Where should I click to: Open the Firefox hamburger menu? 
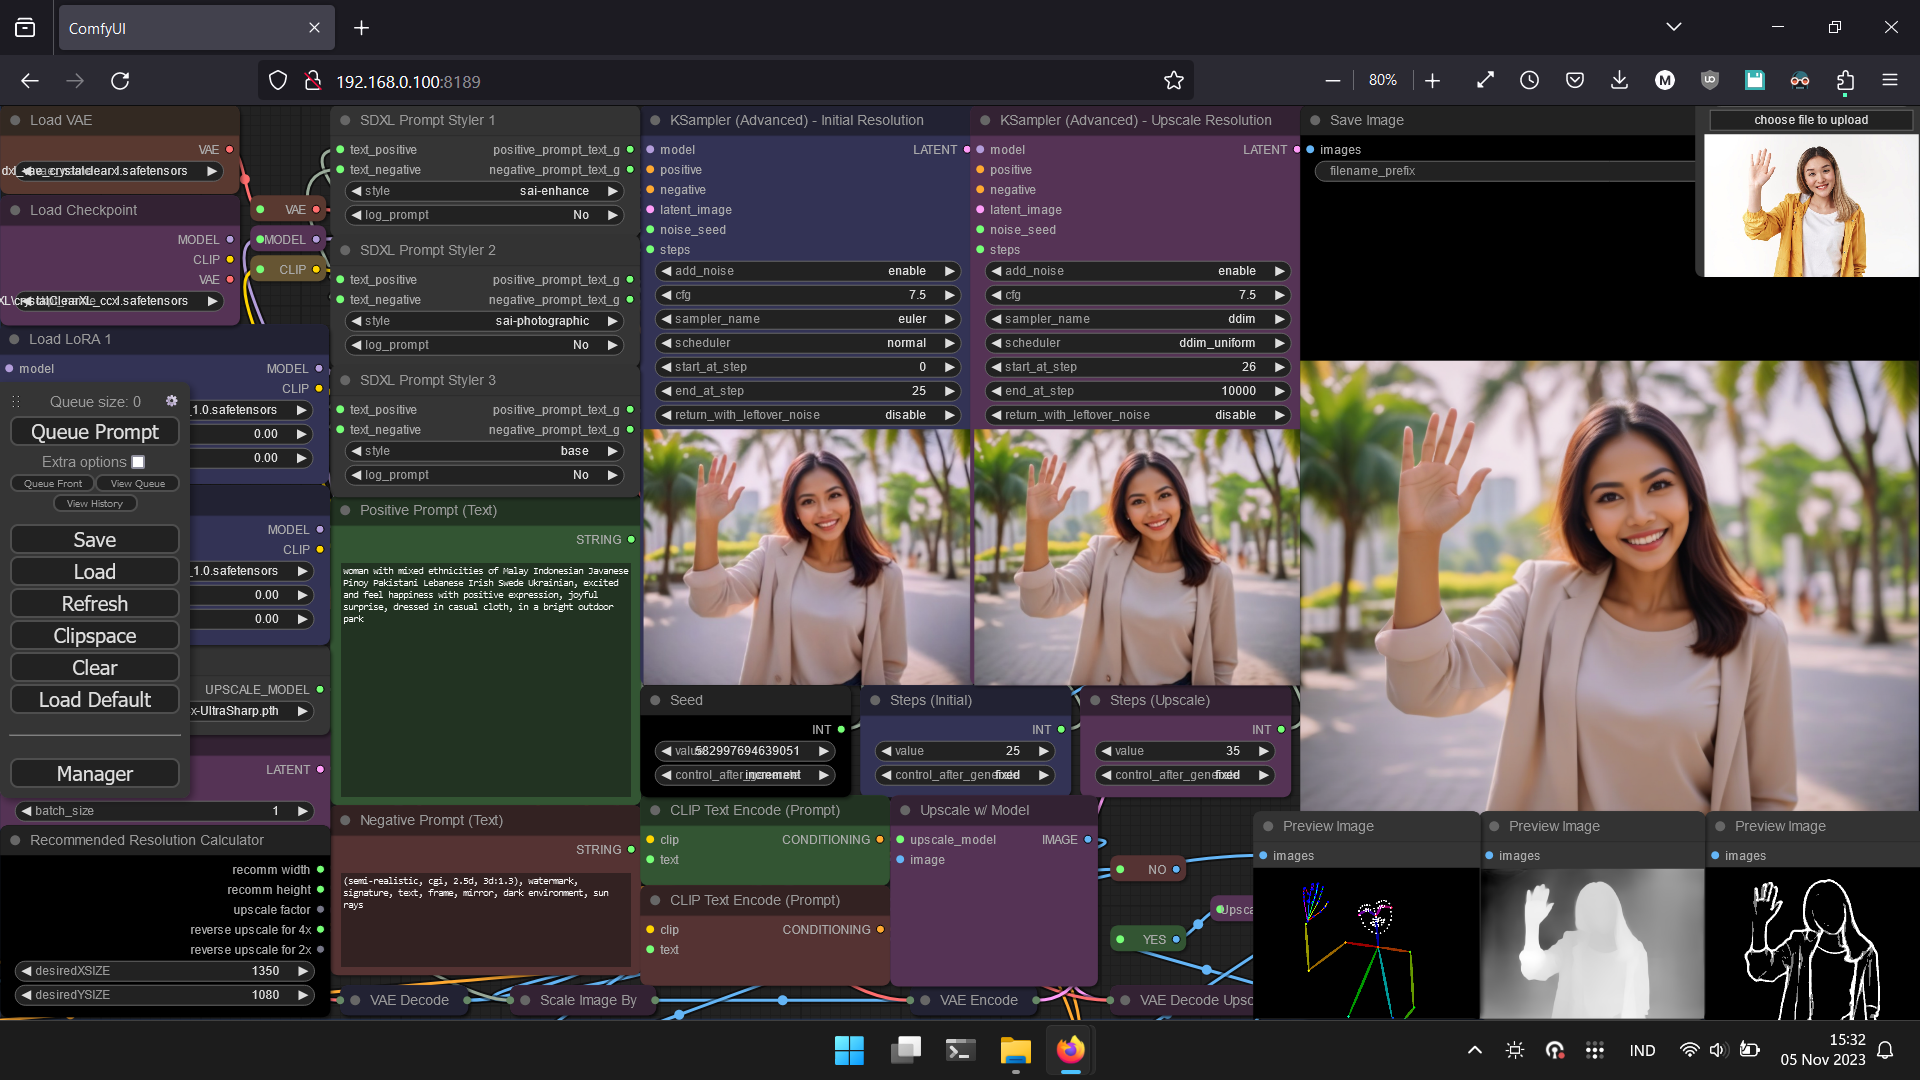click(1889, 80)
